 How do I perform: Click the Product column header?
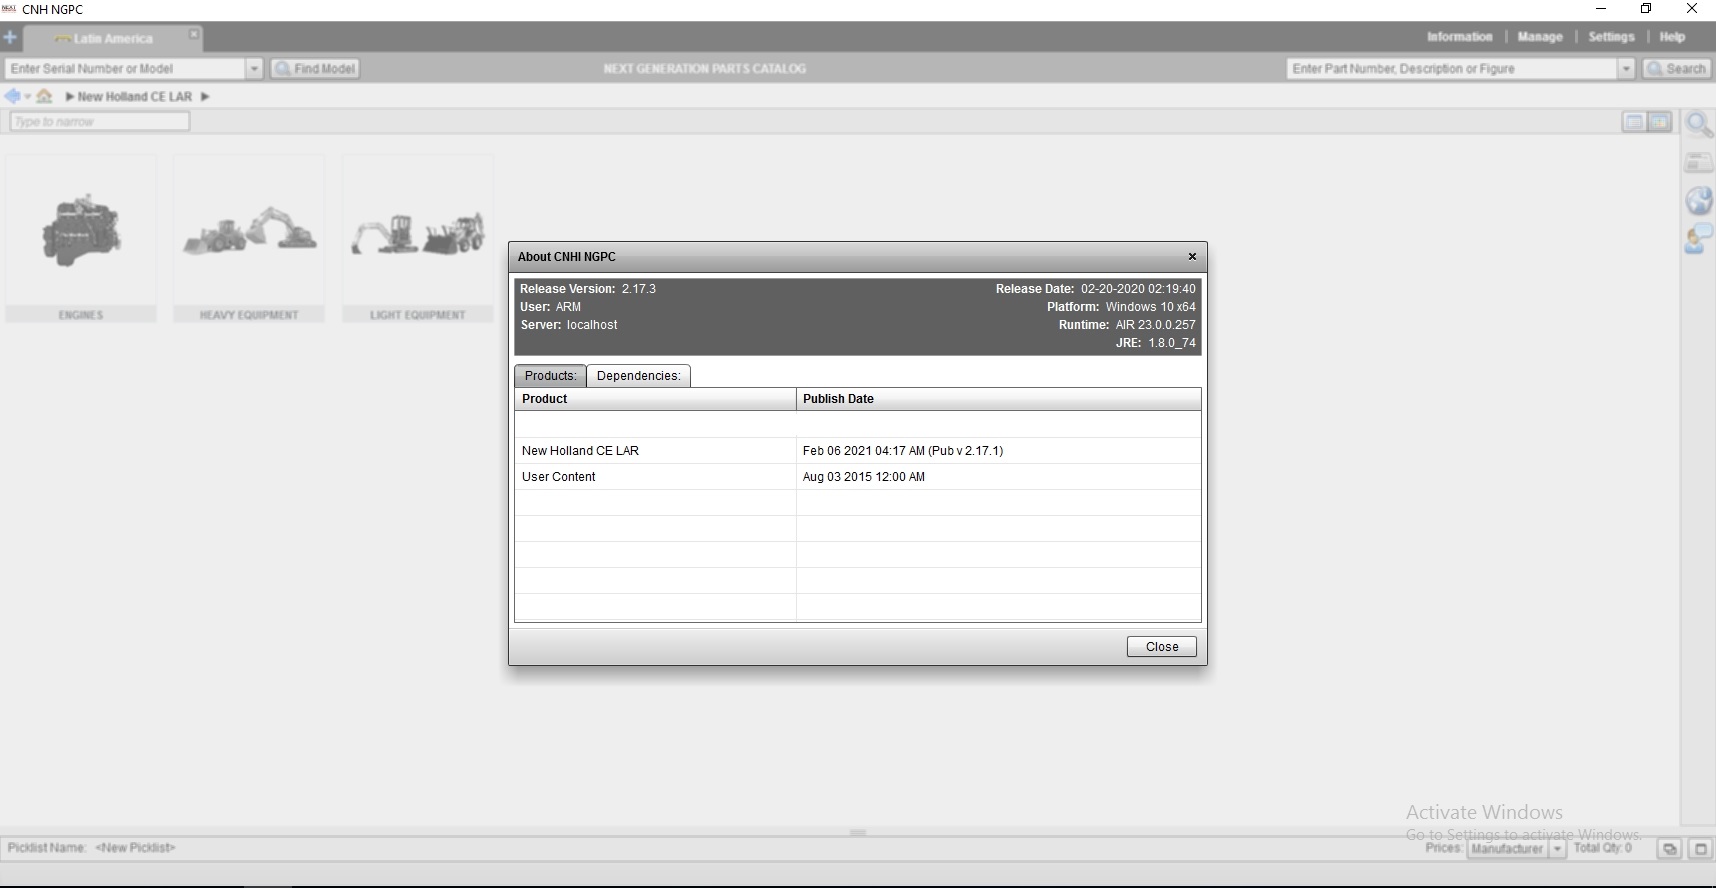click(x=656, y=399)
